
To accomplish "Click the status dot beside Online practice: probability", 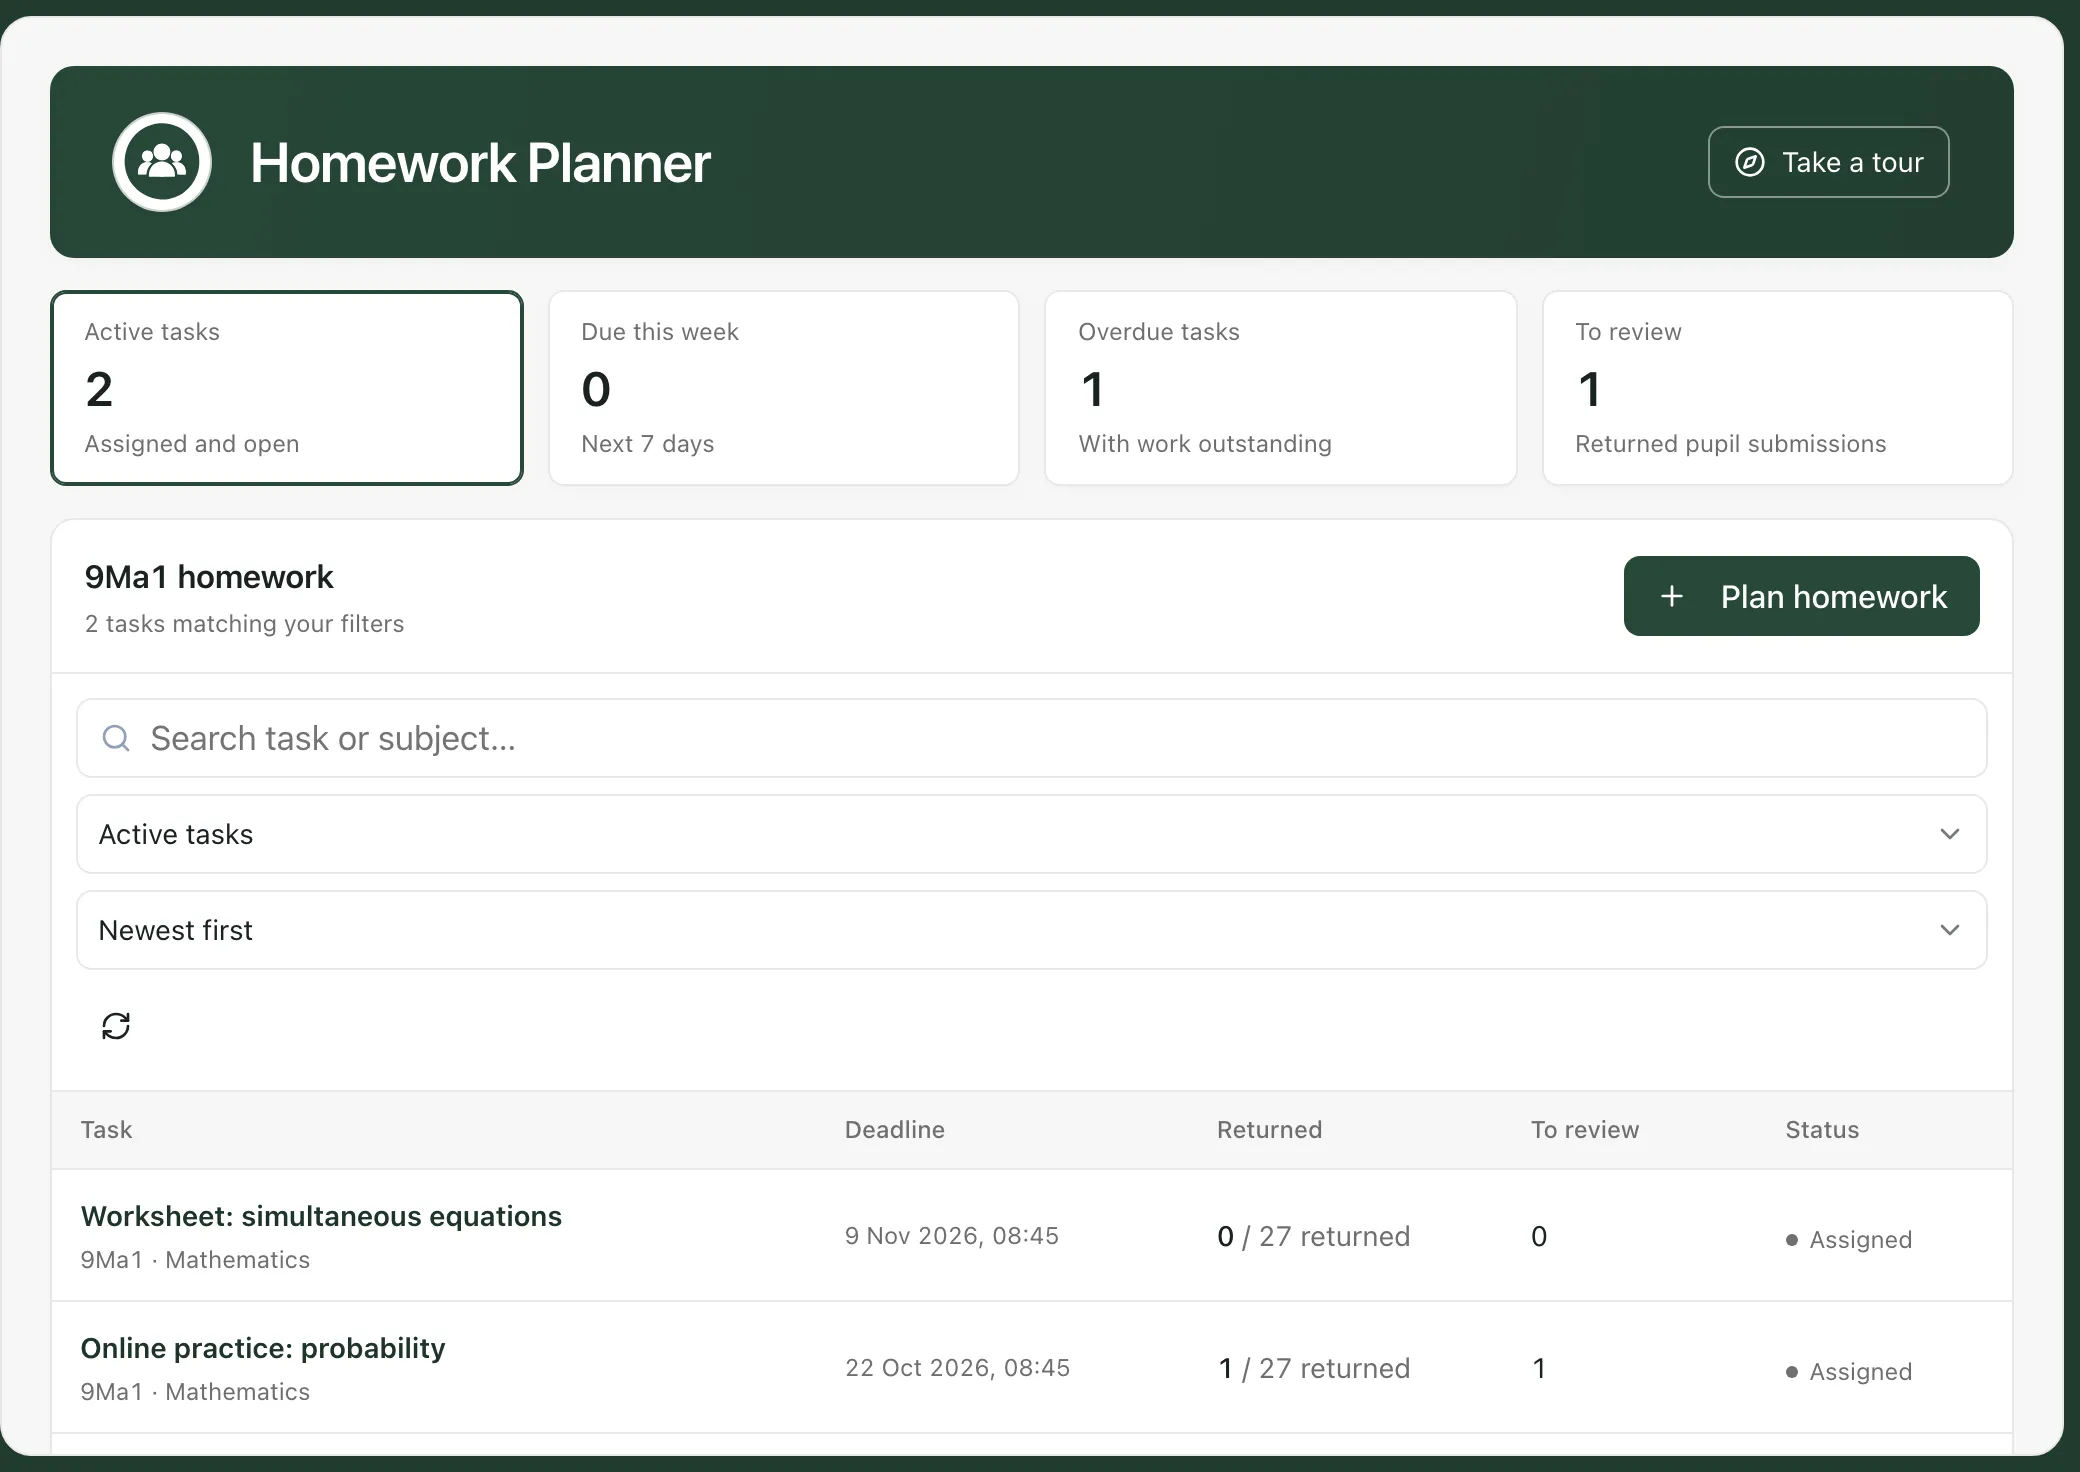I will tap(1792, 1372).
